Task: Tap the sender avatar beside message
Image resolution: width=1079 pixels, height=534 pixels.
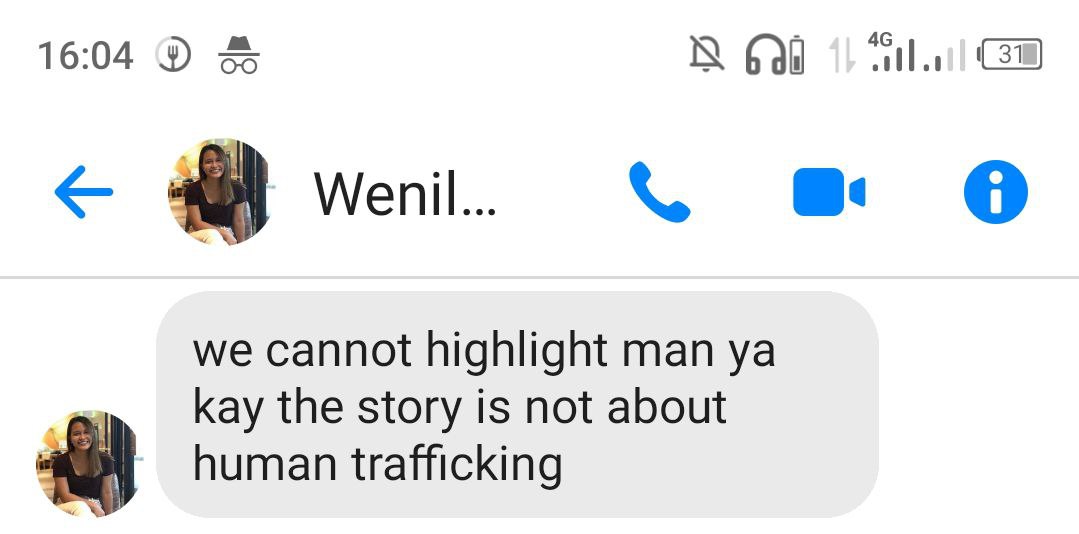Action: pyautogui.click(x=87, y=464)
